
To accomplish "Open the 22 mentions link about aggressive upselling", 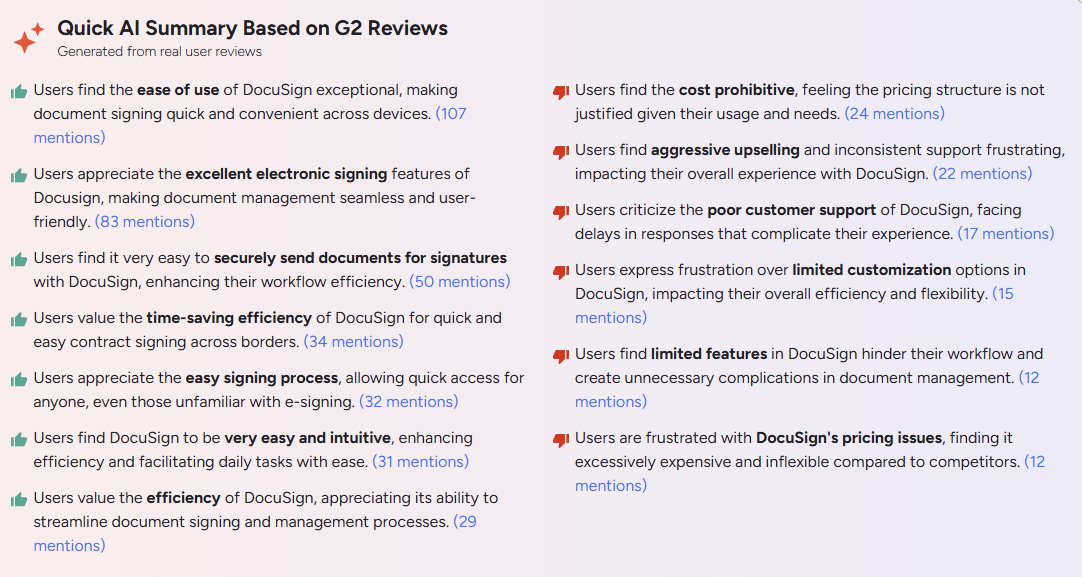I will point(984,173).
